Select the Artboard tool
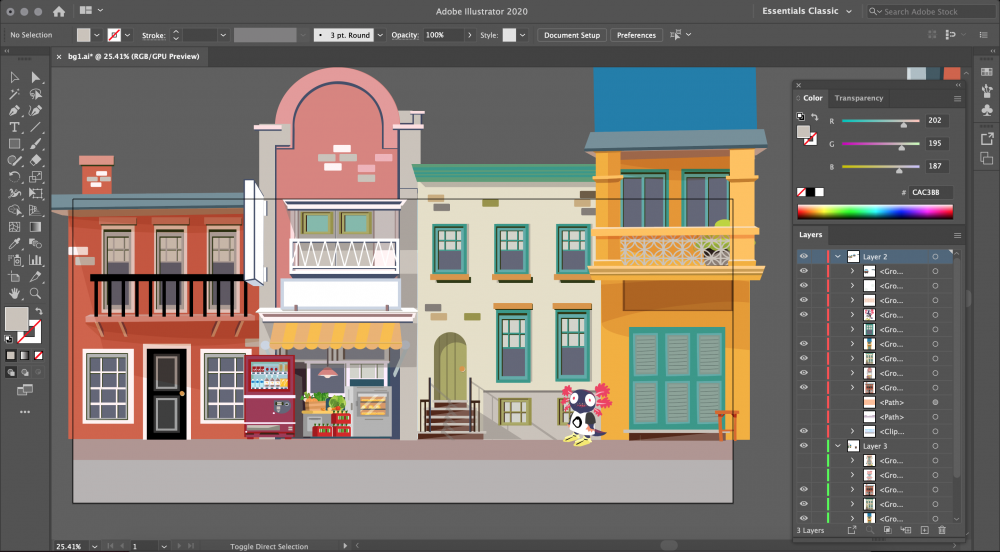1000x552 pixels. click(14, 277)
